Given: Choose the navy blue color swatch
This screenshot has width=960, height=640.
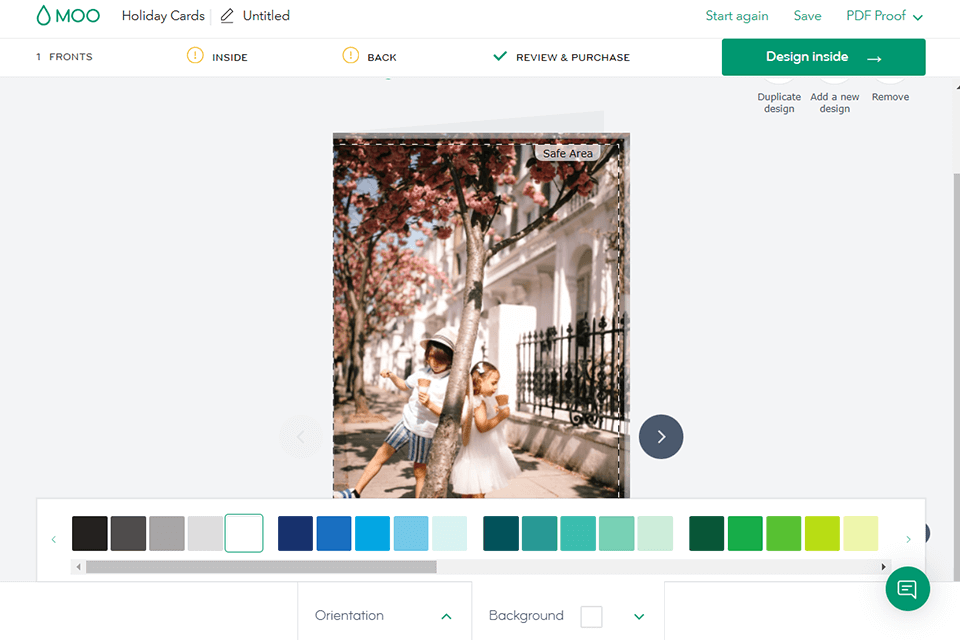Looking at the screenshot, I should [295, 533].
